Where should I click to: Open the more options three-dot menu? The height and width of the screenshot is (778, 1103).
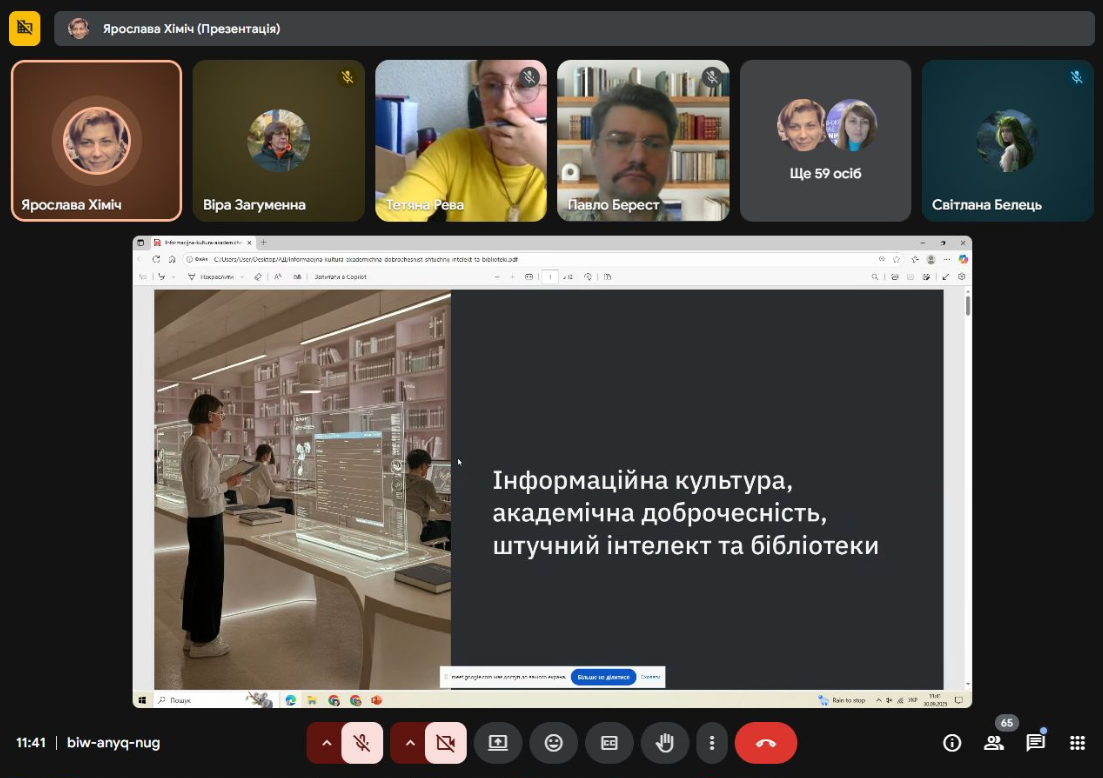(712, 743)
